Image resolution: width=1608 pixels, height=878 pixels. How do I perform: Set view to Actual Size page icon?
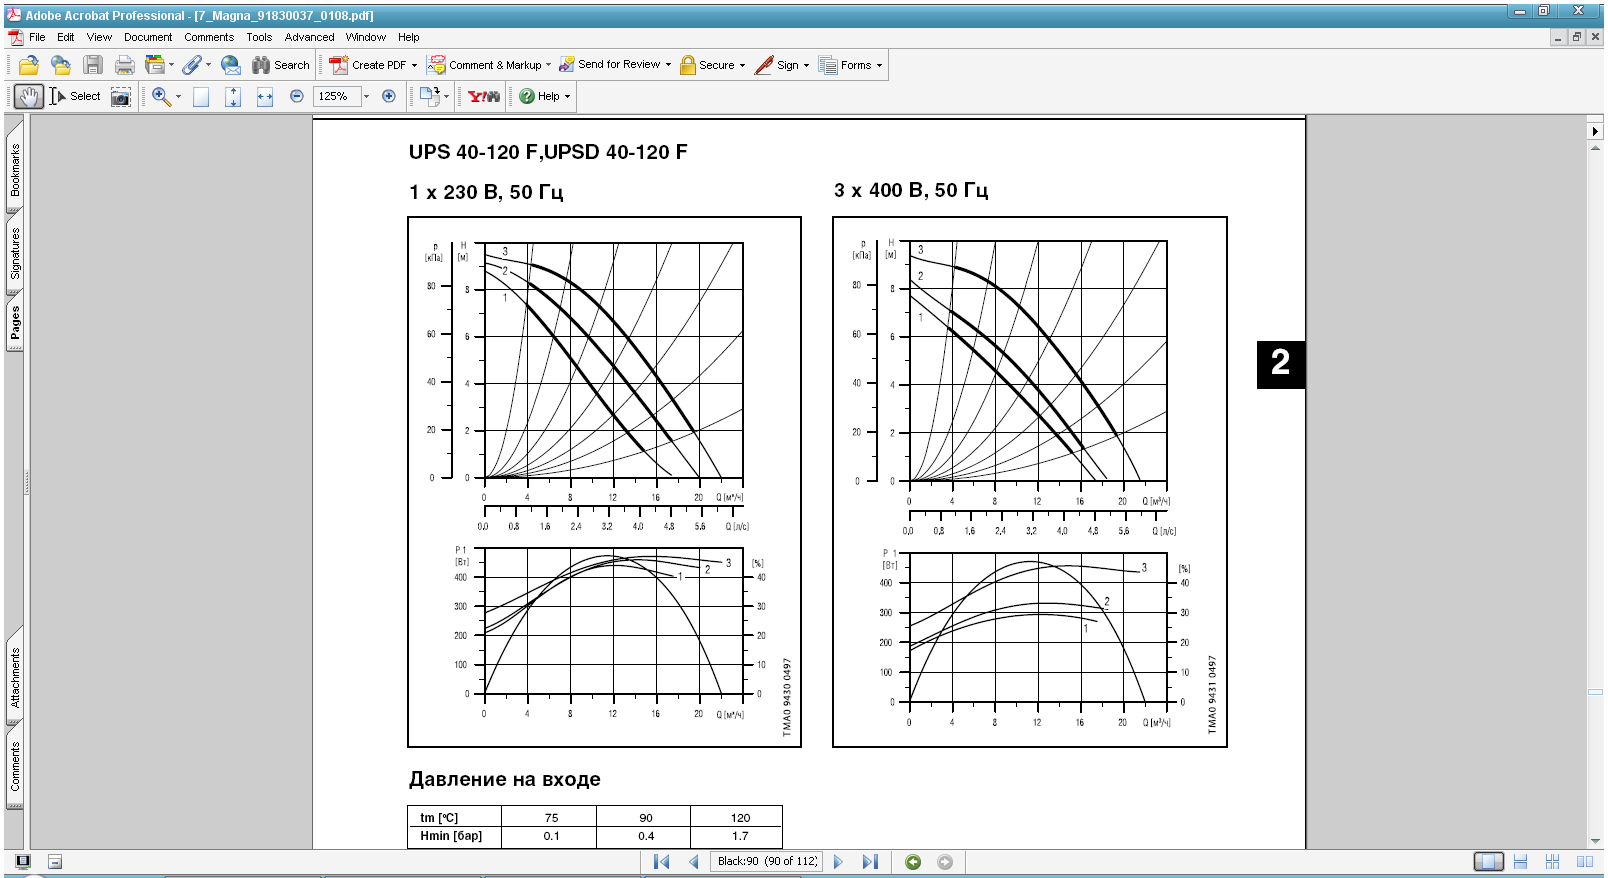(201, 96)
